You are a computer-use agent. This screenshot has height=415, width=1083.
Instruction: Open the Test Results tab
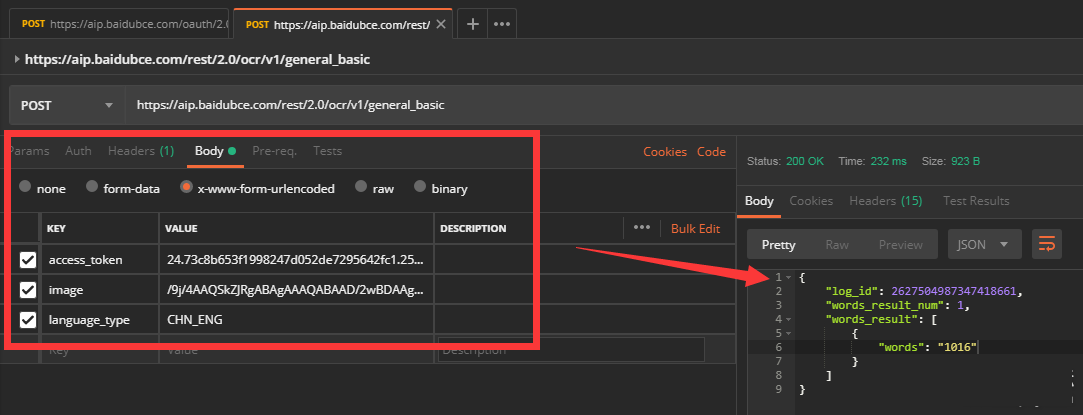[x=976, y=201]
